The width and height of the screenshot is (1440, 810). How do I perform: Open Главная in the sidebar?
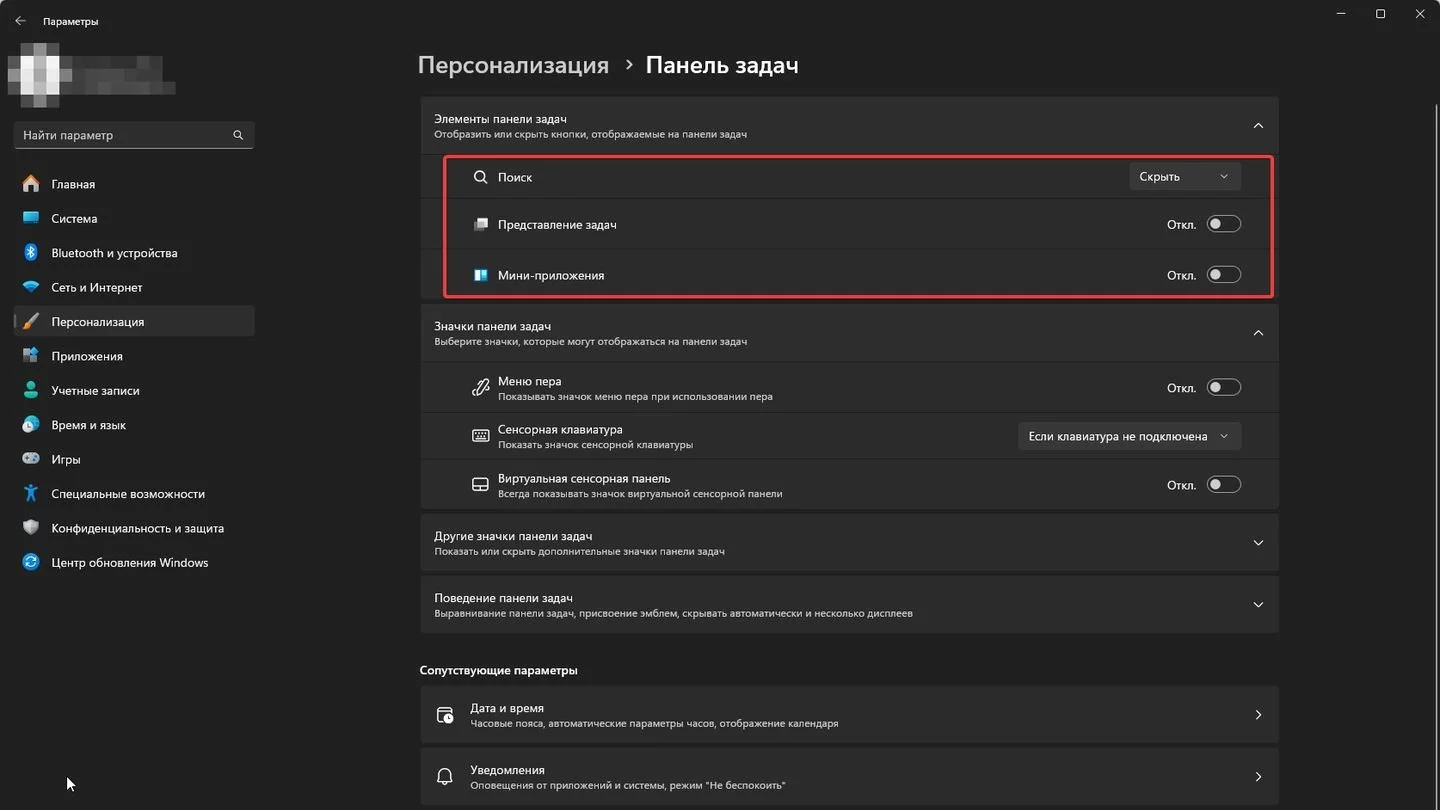(134, 184)
